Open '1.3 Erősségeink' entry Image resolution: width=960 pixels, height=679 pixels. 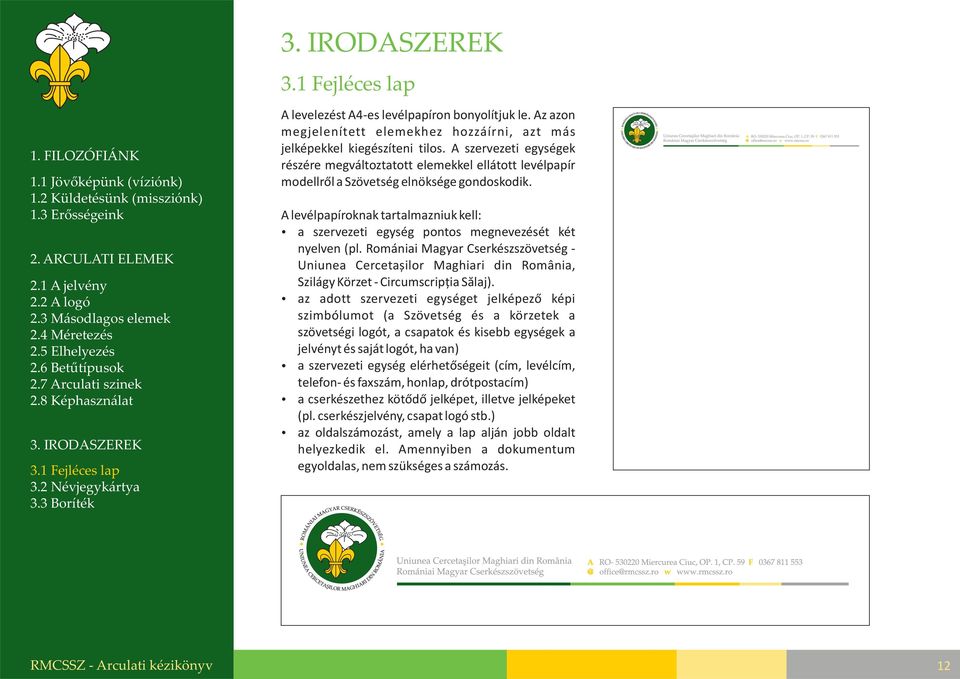coord(77,215)
